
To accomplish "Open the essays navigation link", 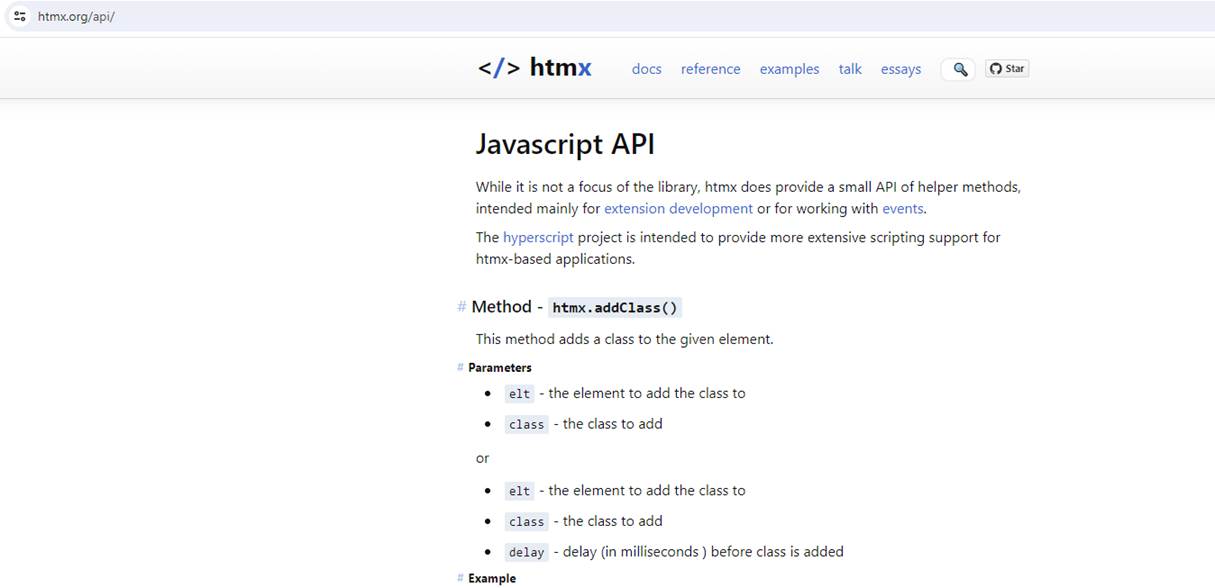I will (x=901, y=69).
